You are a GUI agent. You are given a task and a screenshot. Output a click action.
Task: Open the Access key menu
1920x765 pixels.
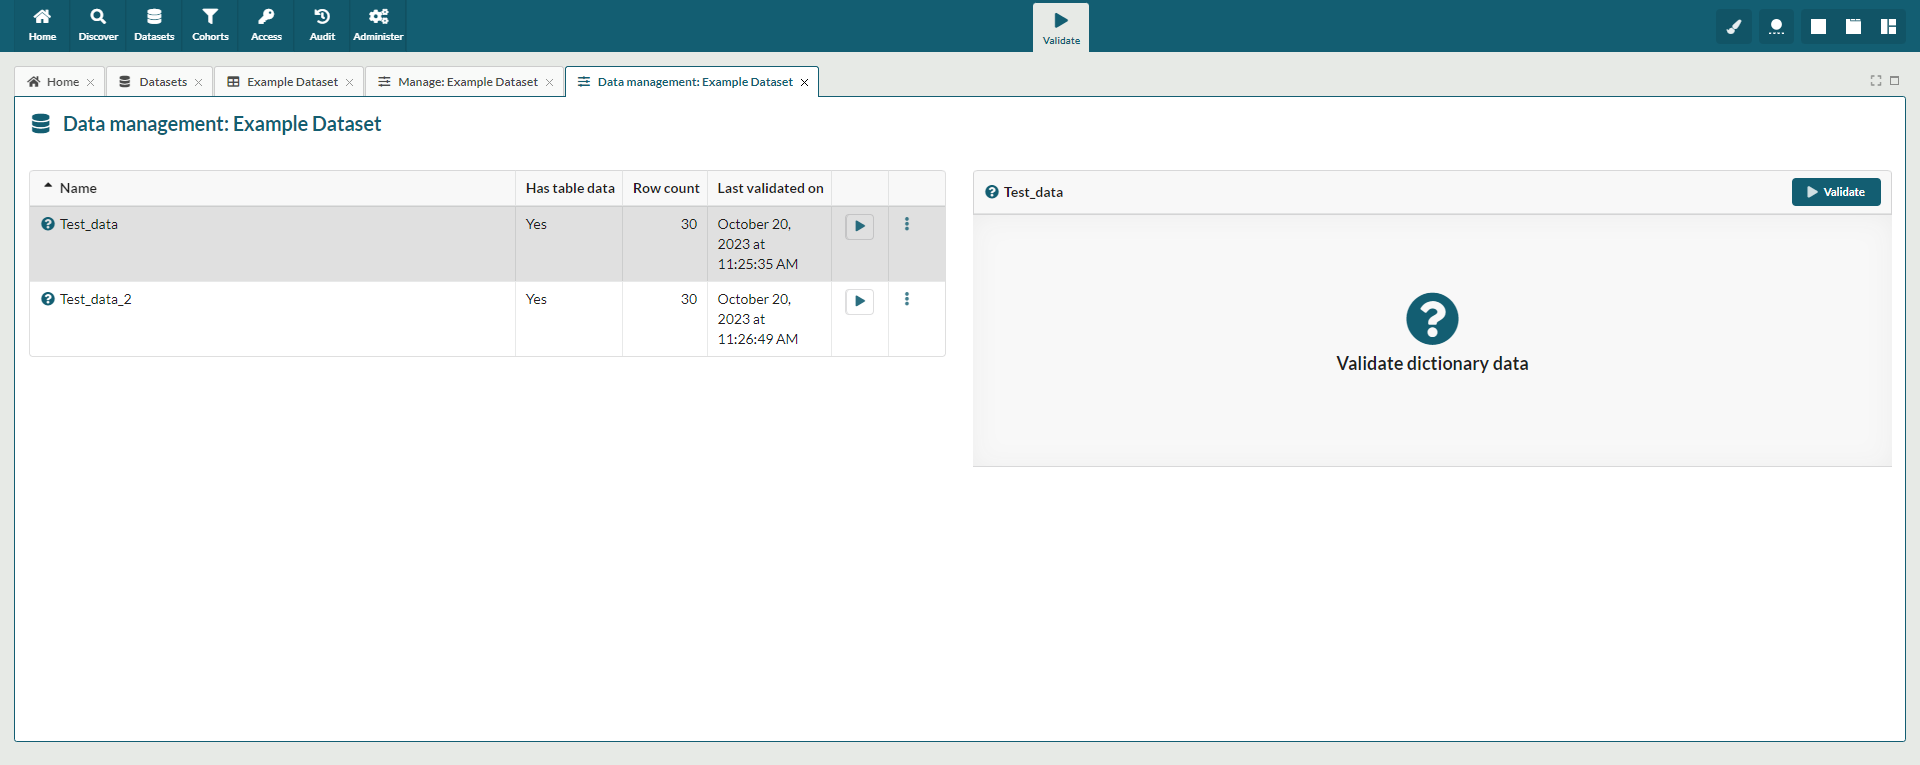coord(266,25)
